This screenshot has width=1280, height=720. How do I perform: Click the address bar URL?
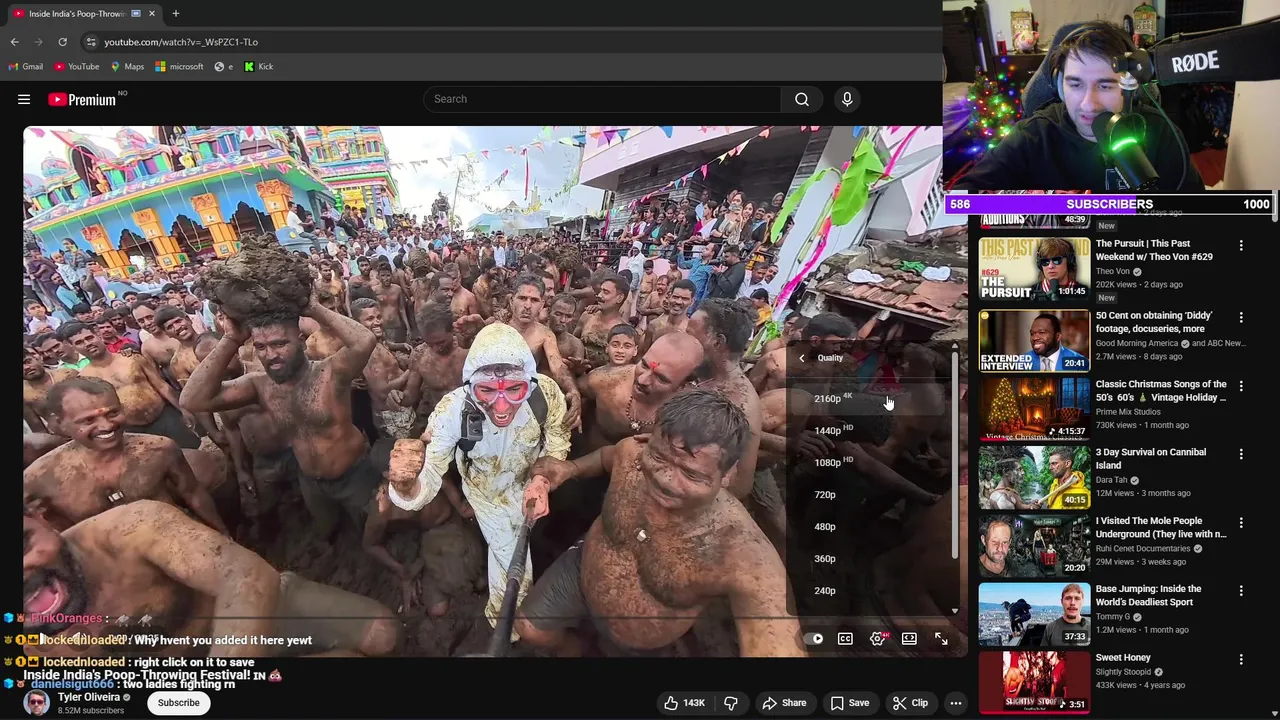click(x=181, y=42)
